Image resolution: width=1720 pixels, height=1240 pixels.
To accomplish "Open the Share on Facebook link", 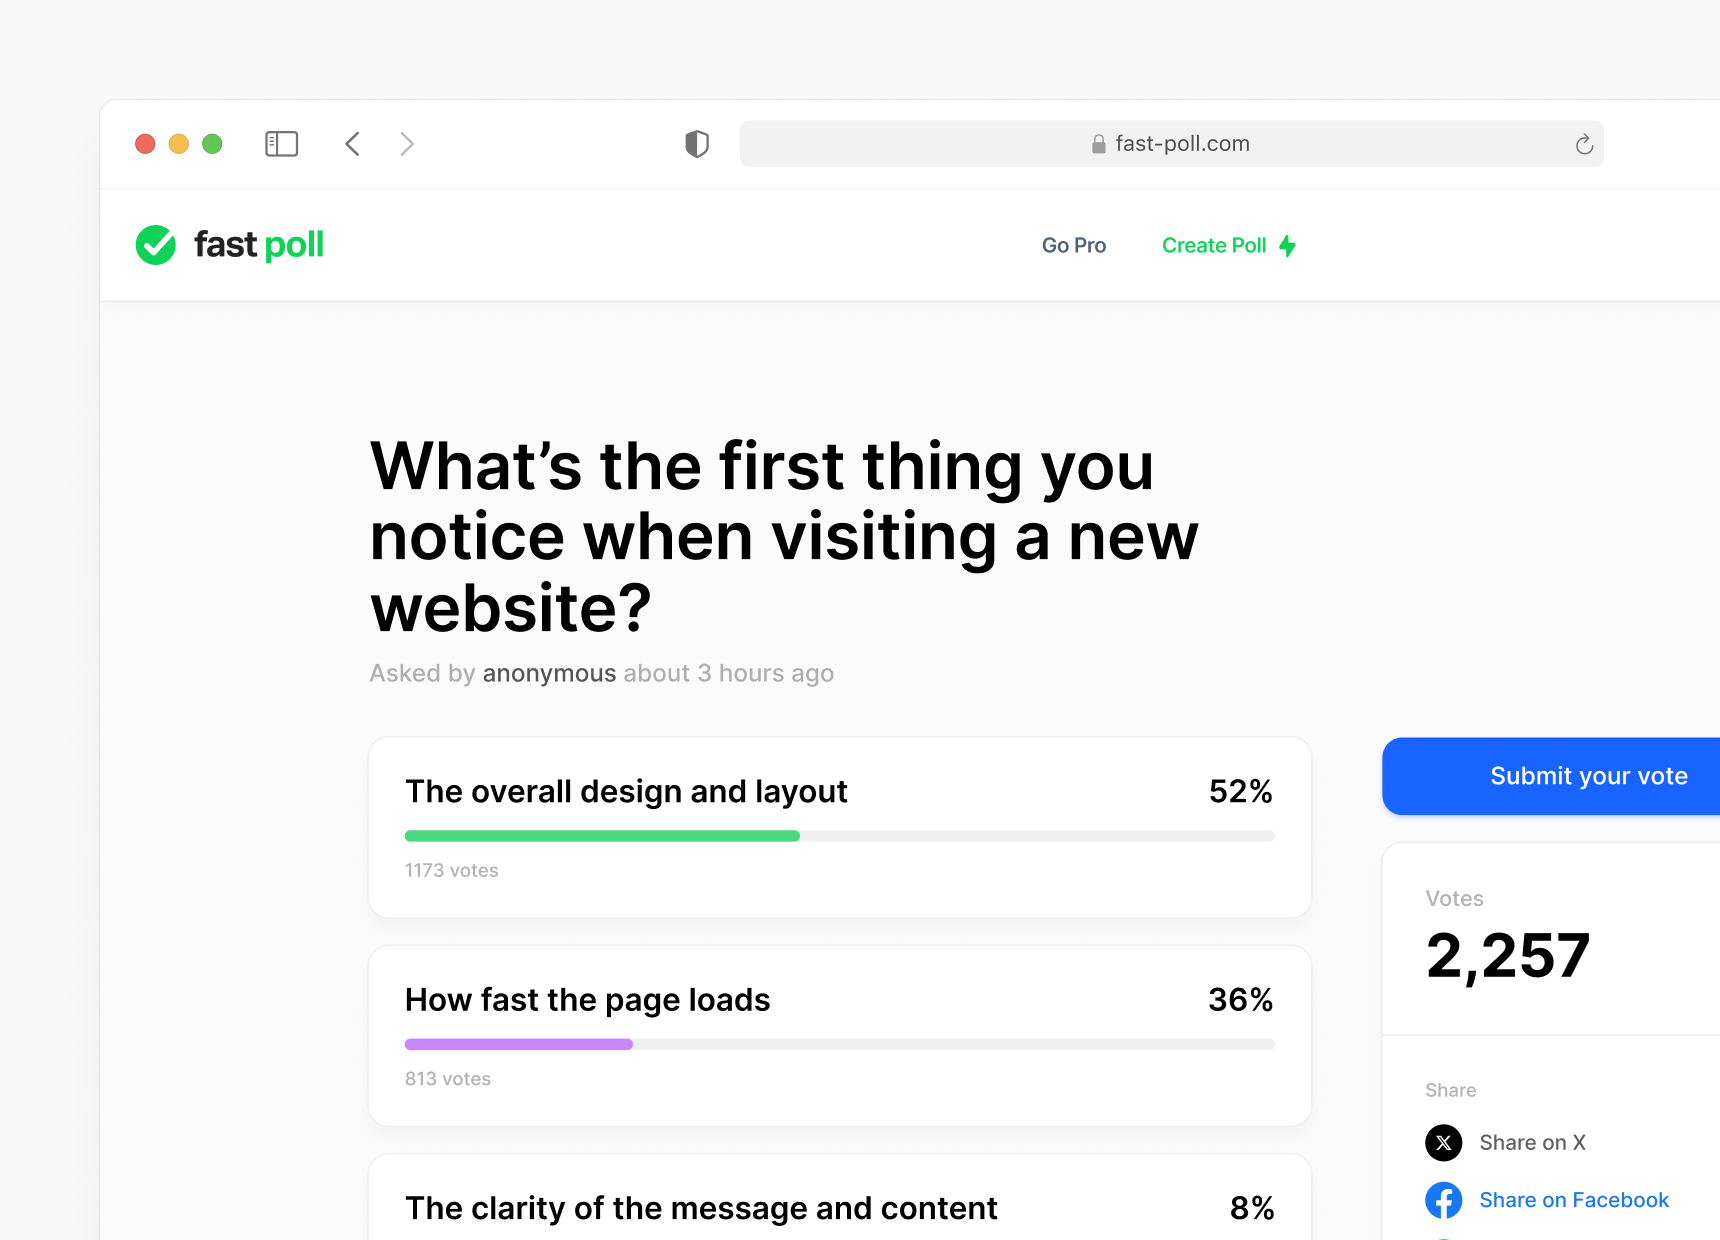I will (1573, 1200).
